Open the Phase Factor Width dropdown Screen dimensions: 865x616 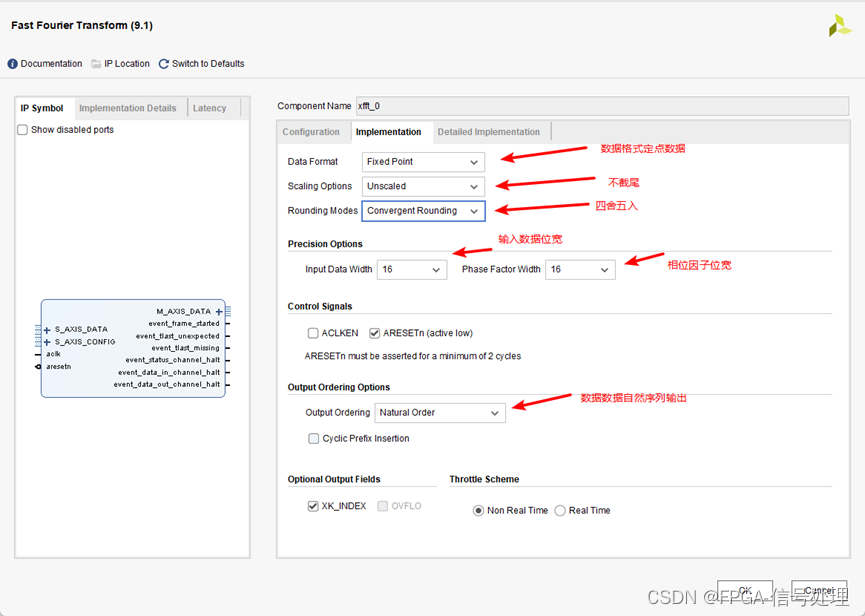[x=580, y=270]
